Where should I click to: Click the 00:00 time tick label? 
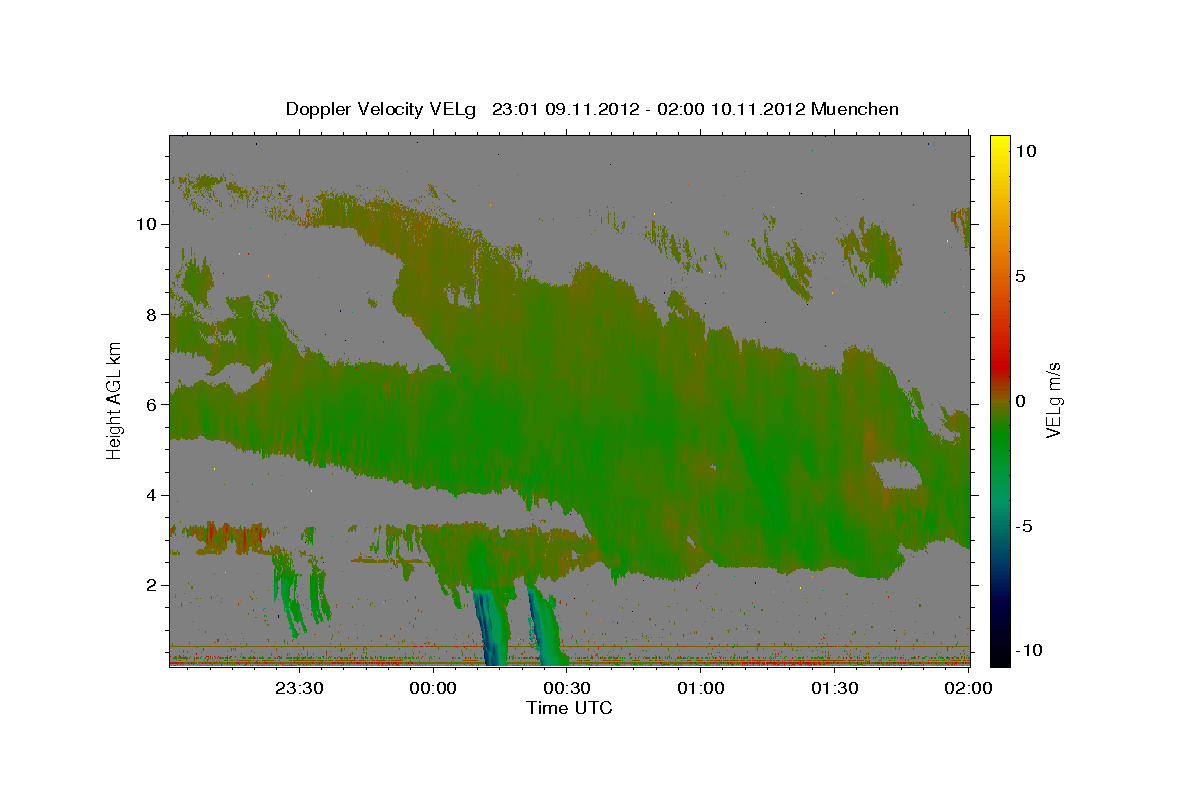(433, 688)
